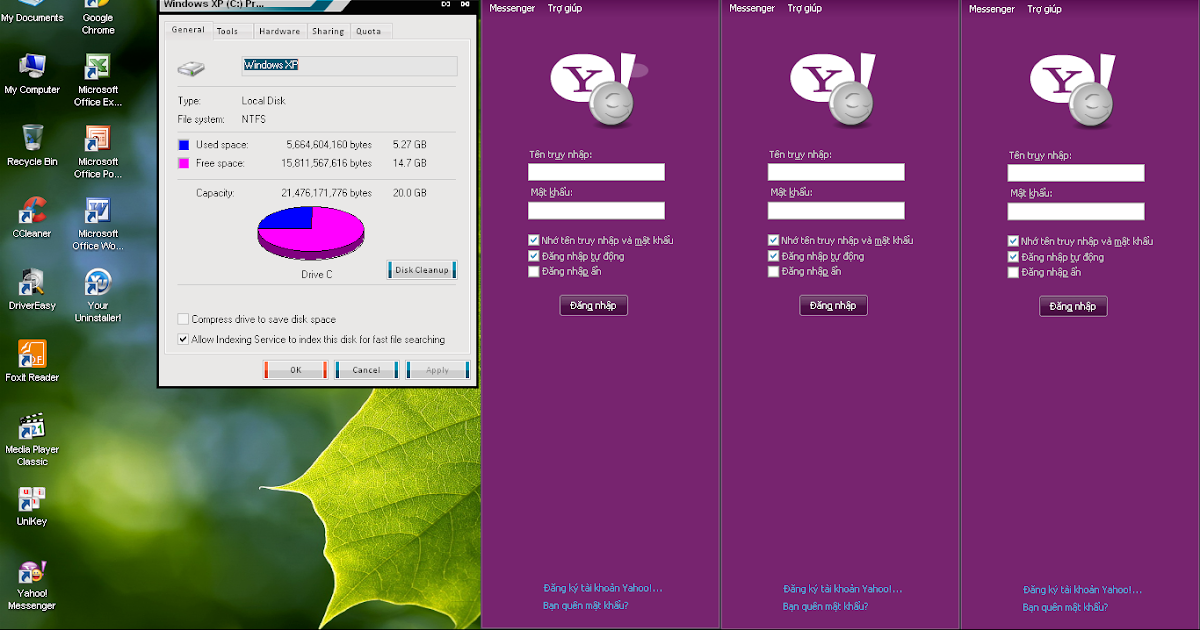Toggle Compress drive to save disk space

click(x=183, y=319)
